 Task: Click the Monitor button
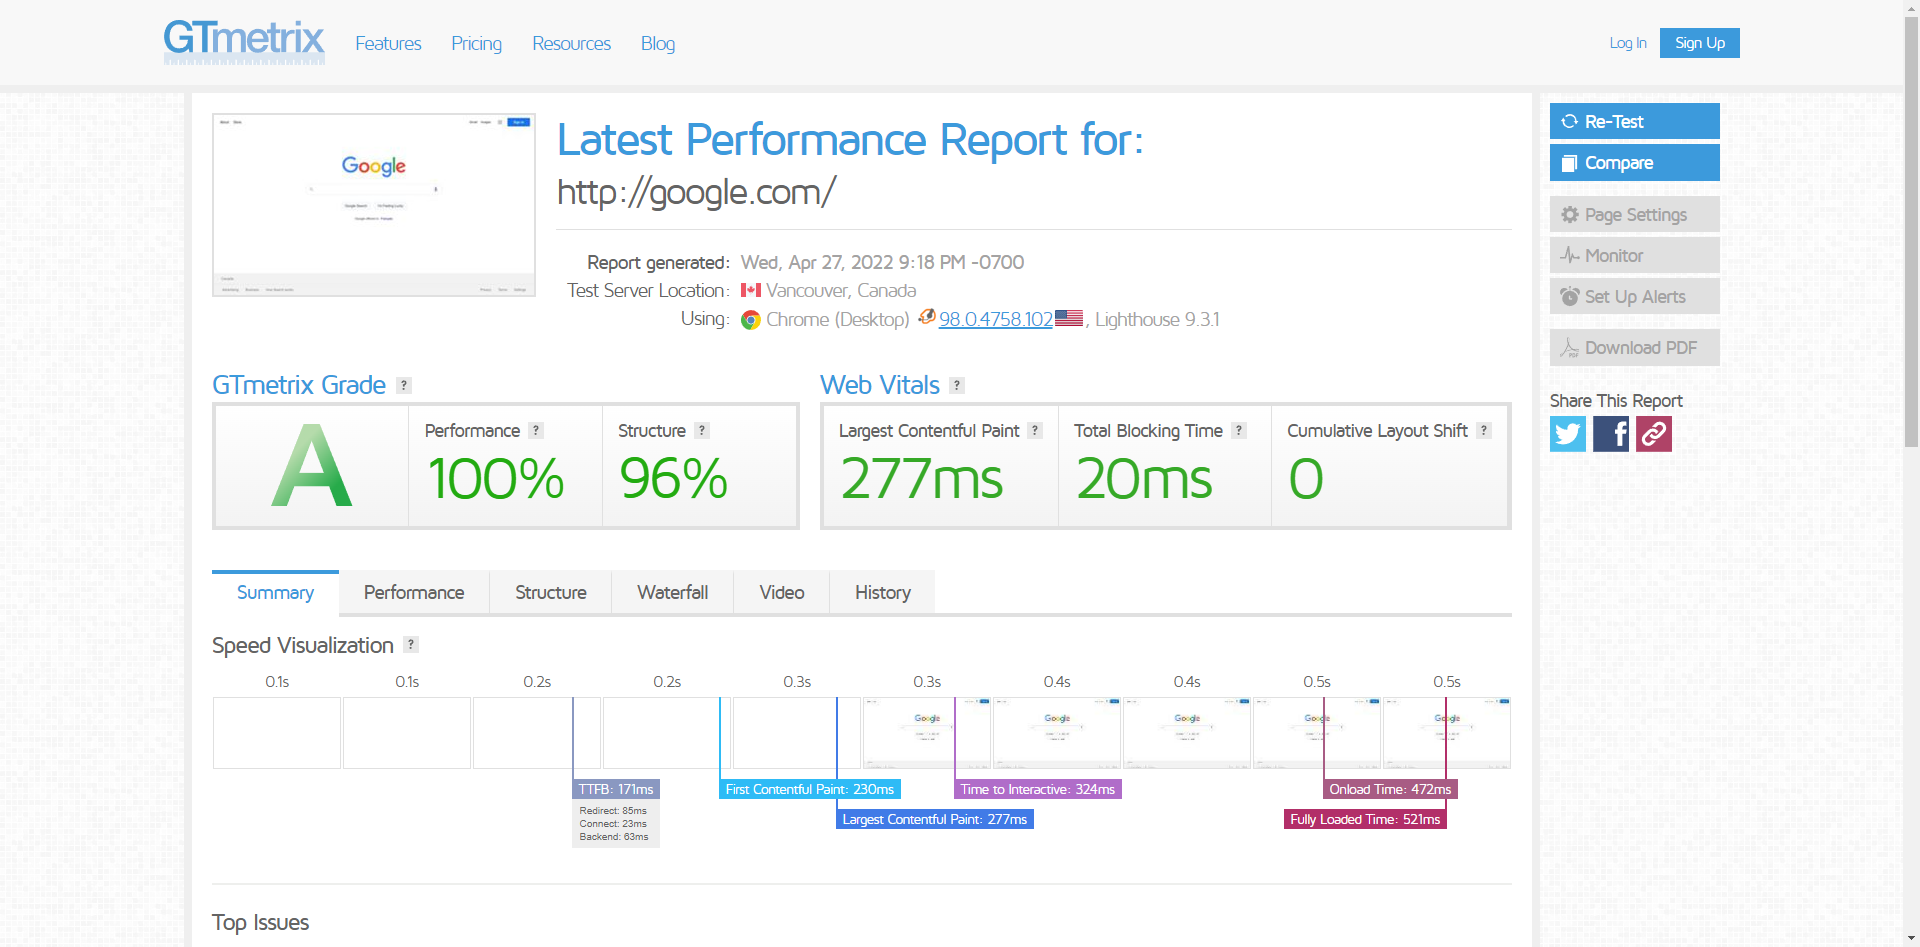coord(1635,255)
